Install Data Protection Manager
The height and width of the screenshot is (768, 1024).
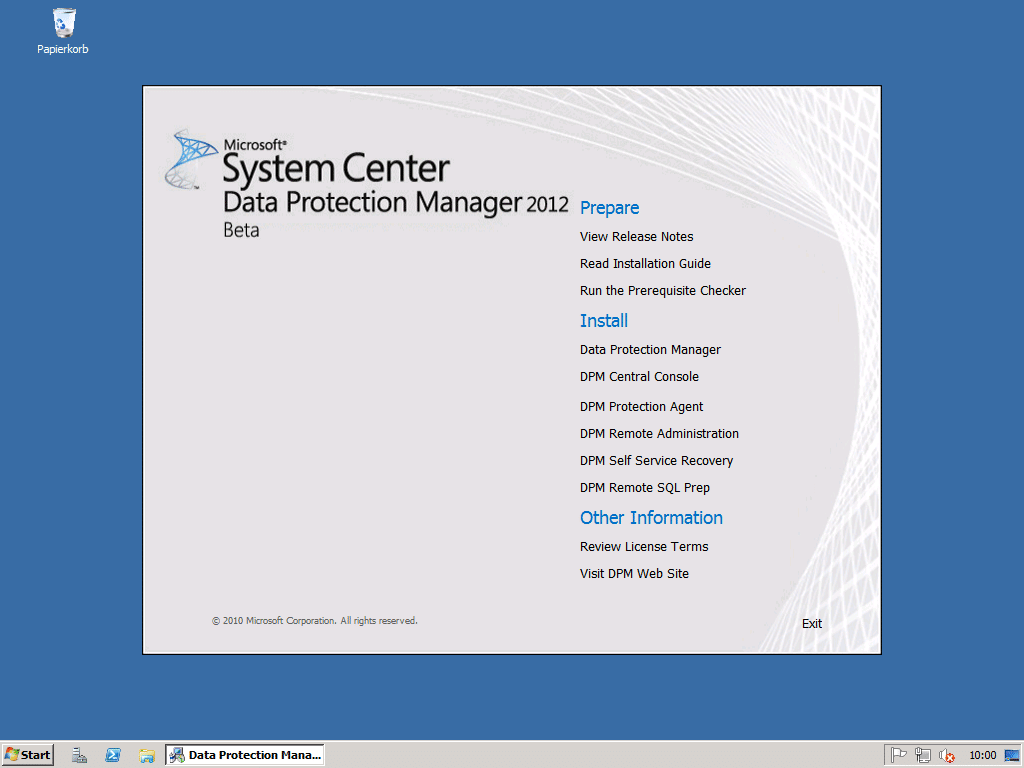[x=650, y=349]
